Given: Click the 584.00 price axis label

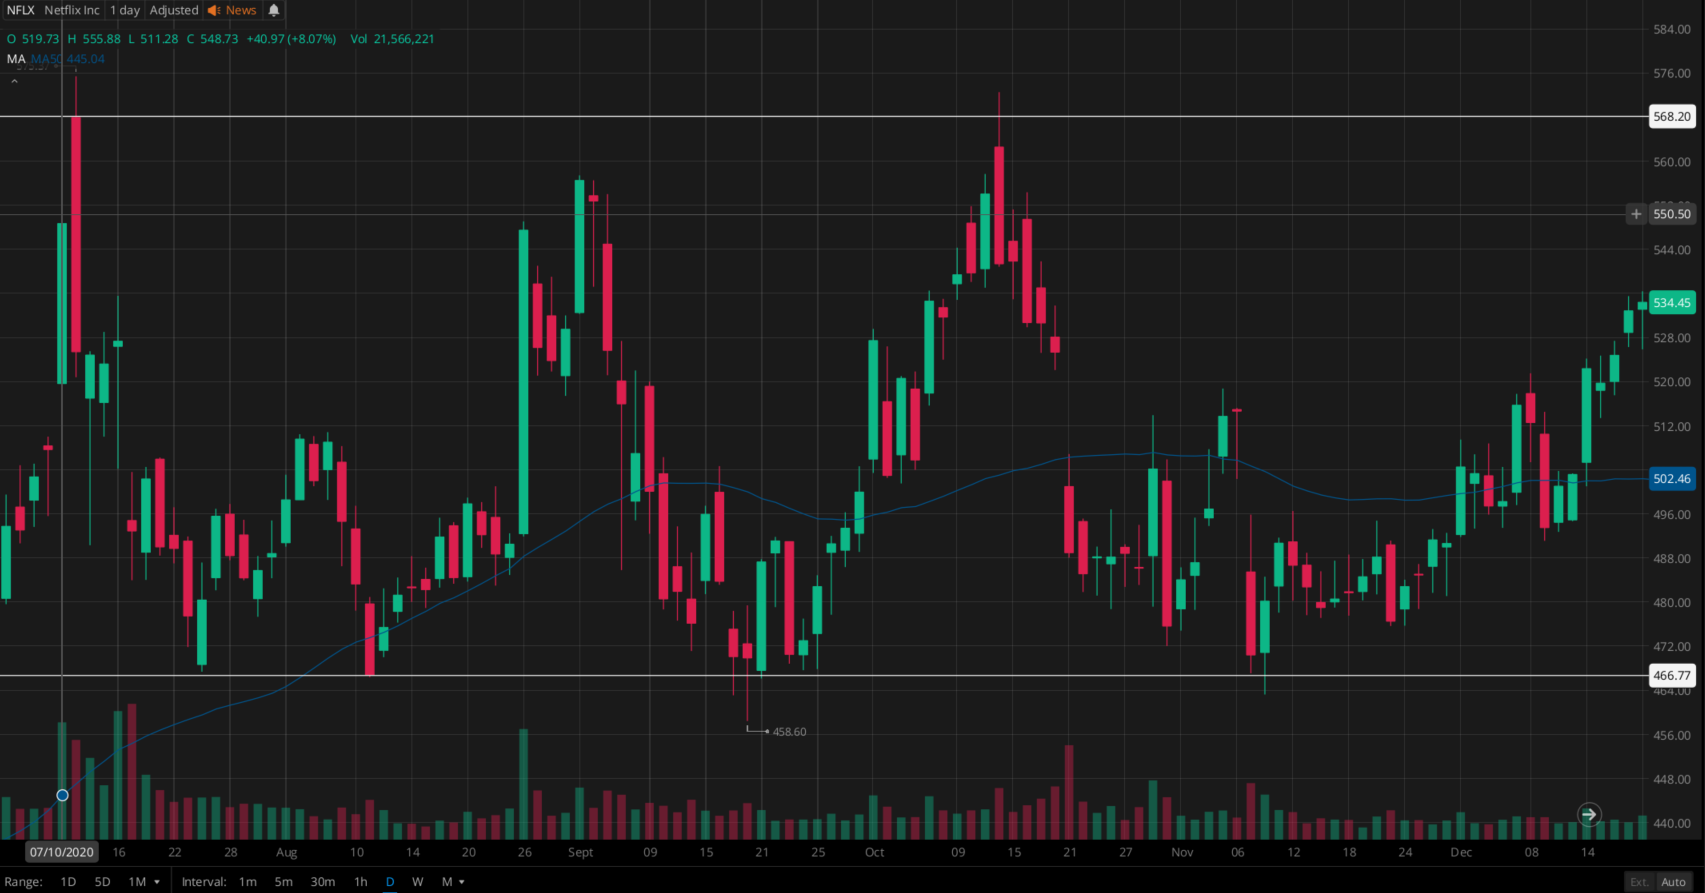Looking at the screenshot, I should tap(1672, 30).
